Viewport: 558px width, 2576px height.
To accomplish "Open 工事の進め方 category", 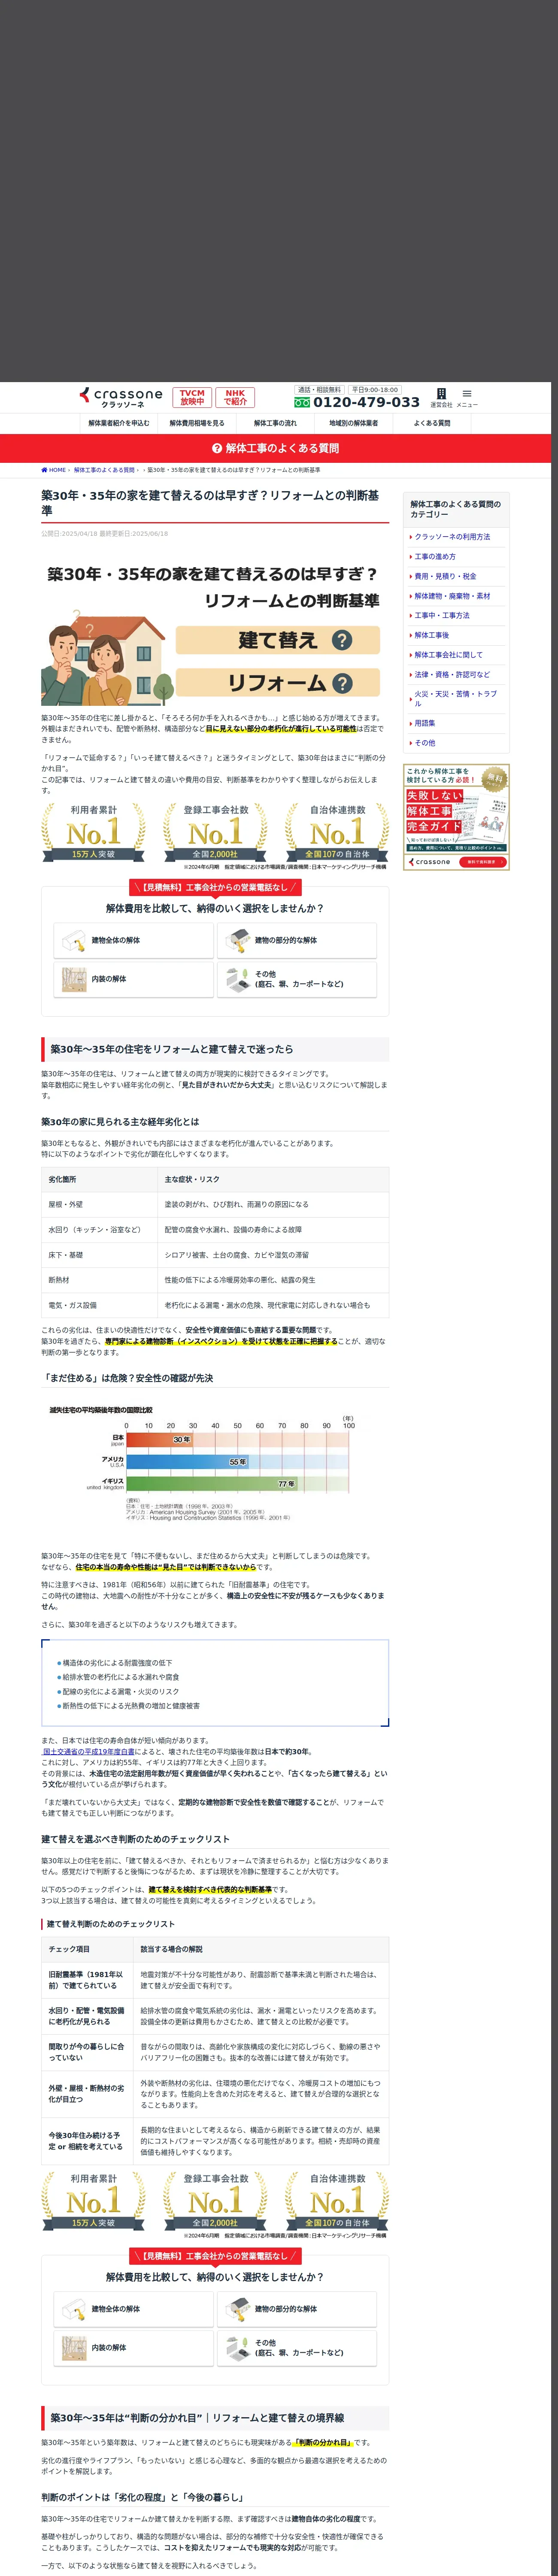I will pyautogui.click(x=435, y=556).
